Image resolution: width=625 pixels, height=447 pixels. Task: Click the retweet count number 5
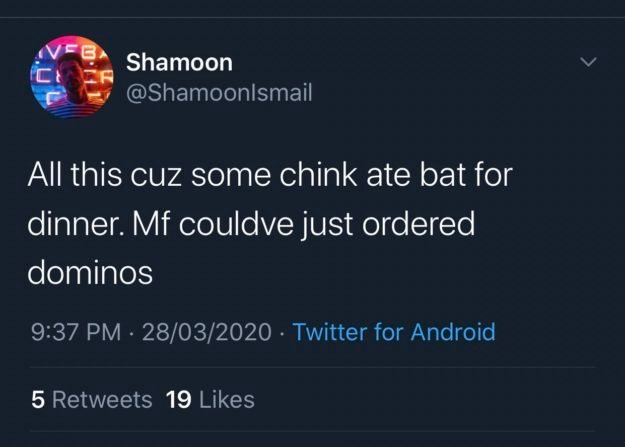click(x=37, y=400)
